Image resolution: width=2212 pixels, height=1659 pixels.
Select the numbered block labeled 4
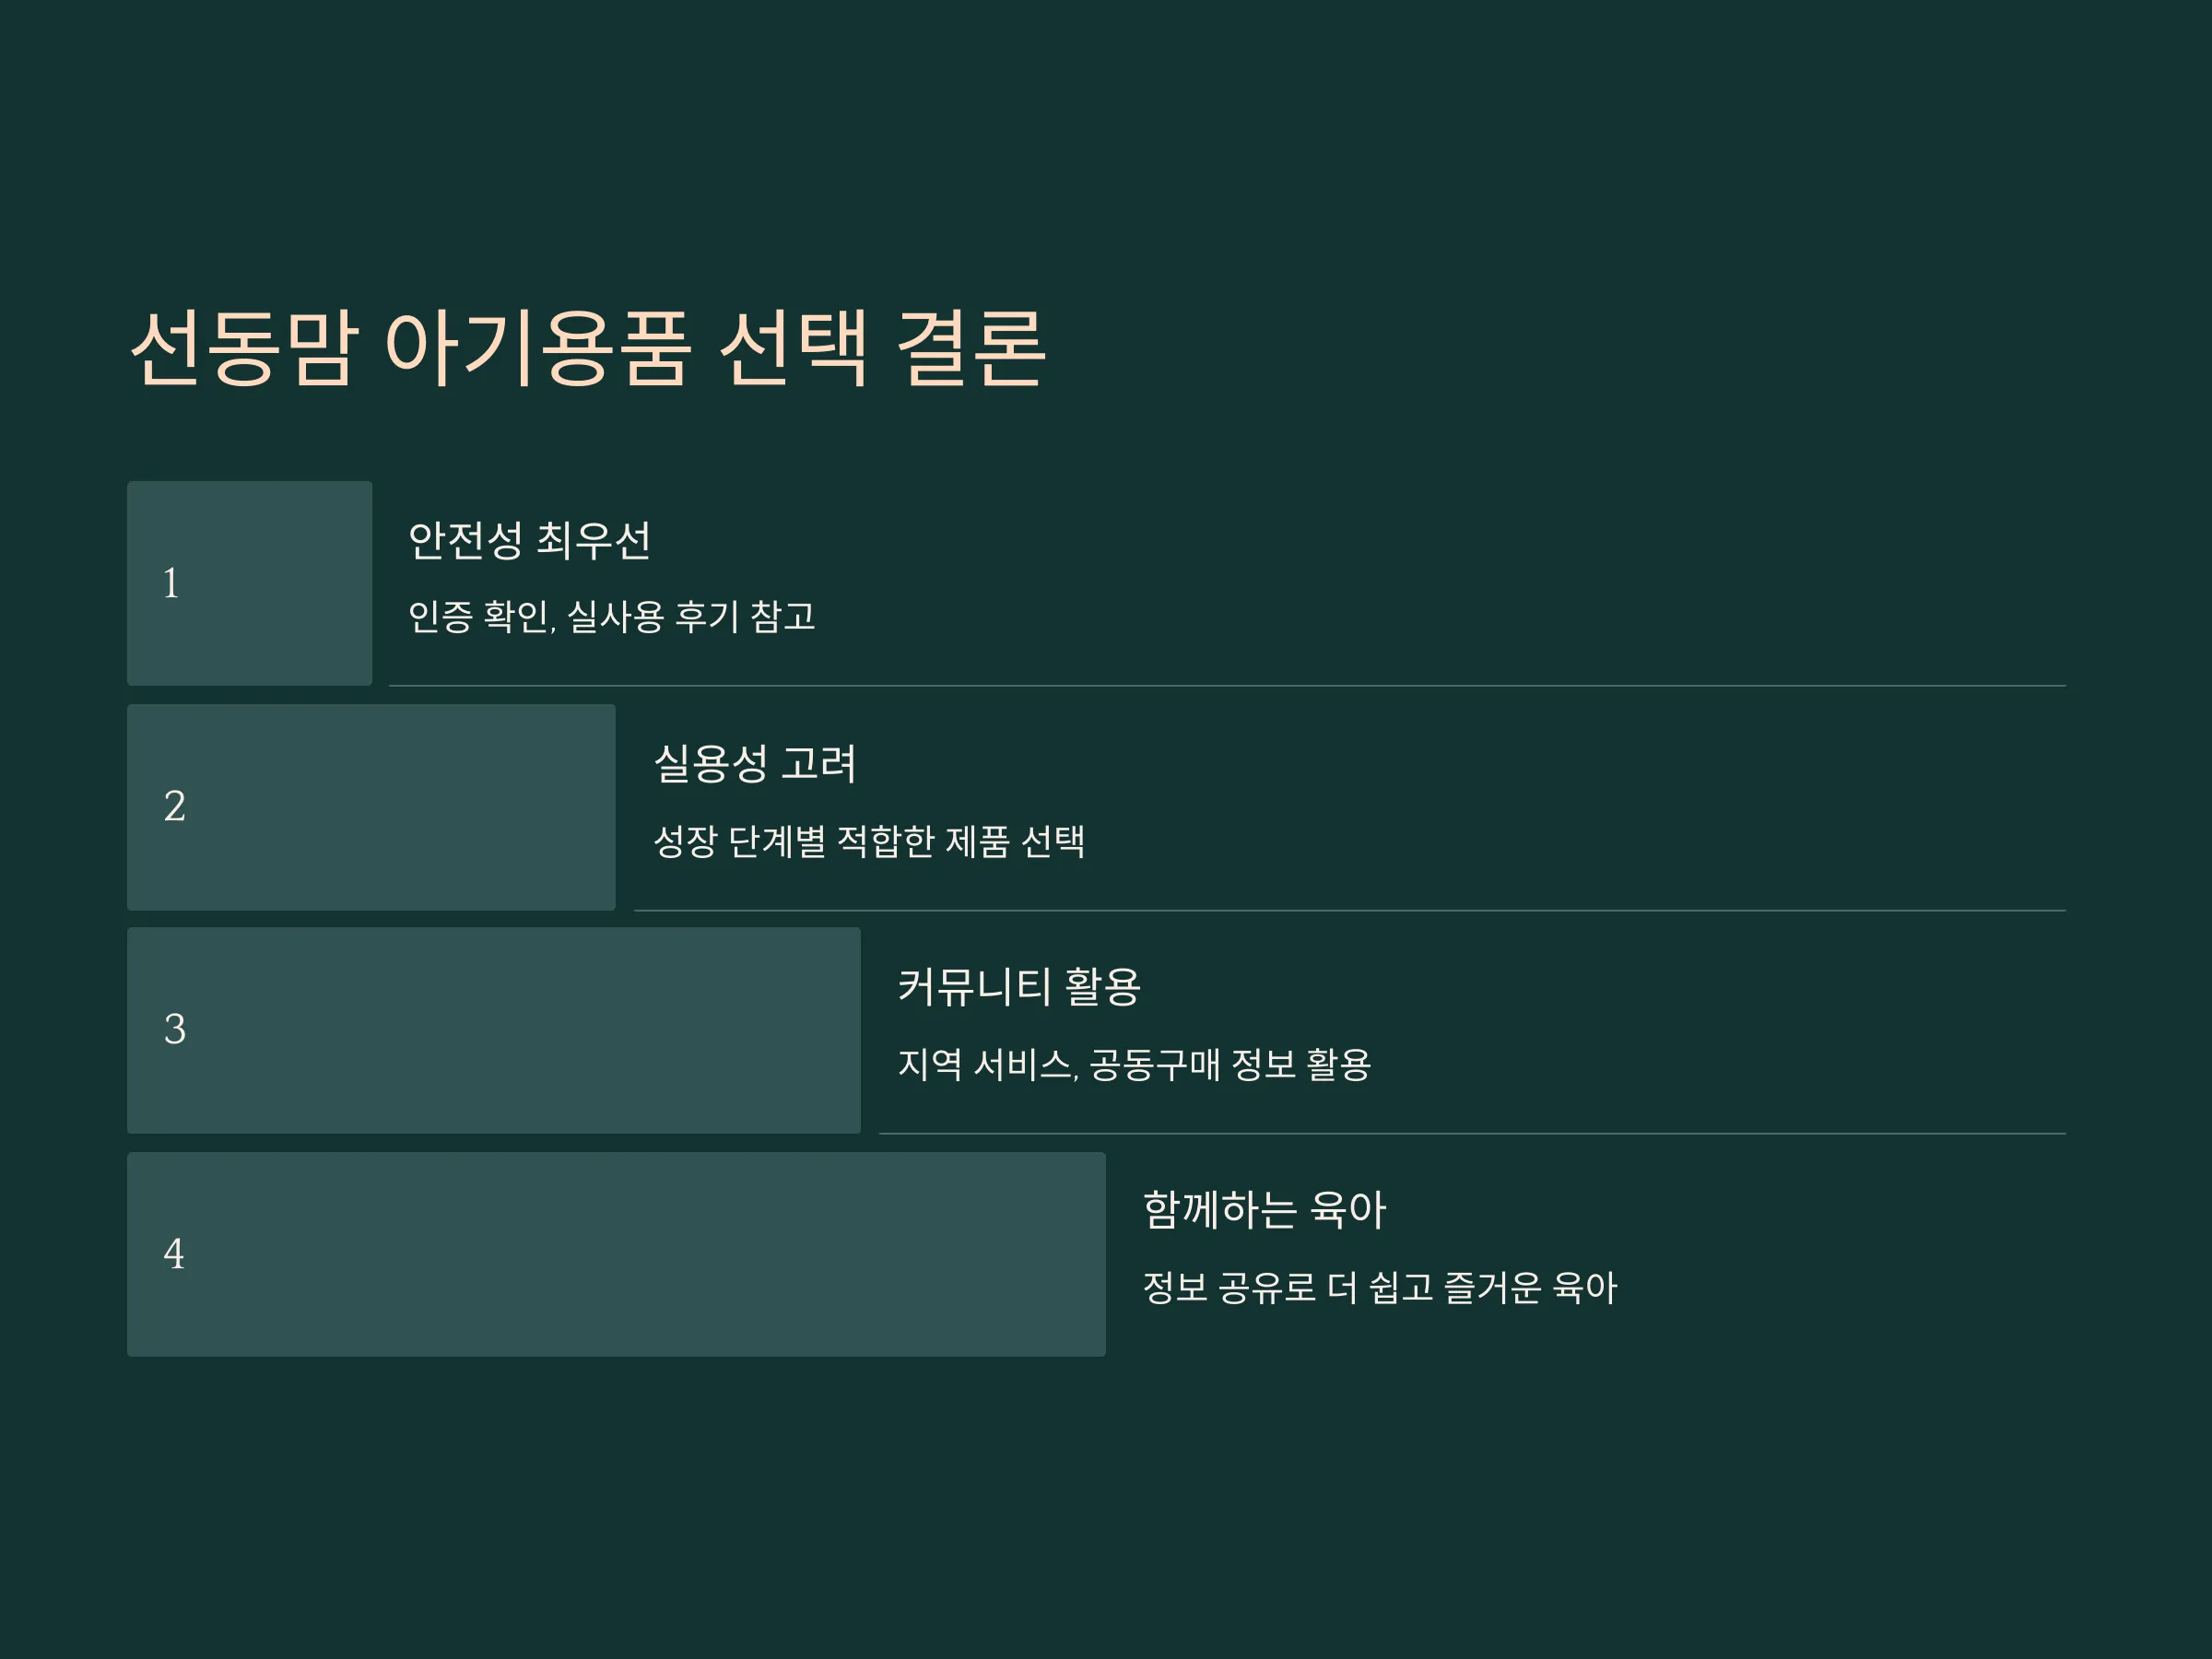(x=616, y=1254)
